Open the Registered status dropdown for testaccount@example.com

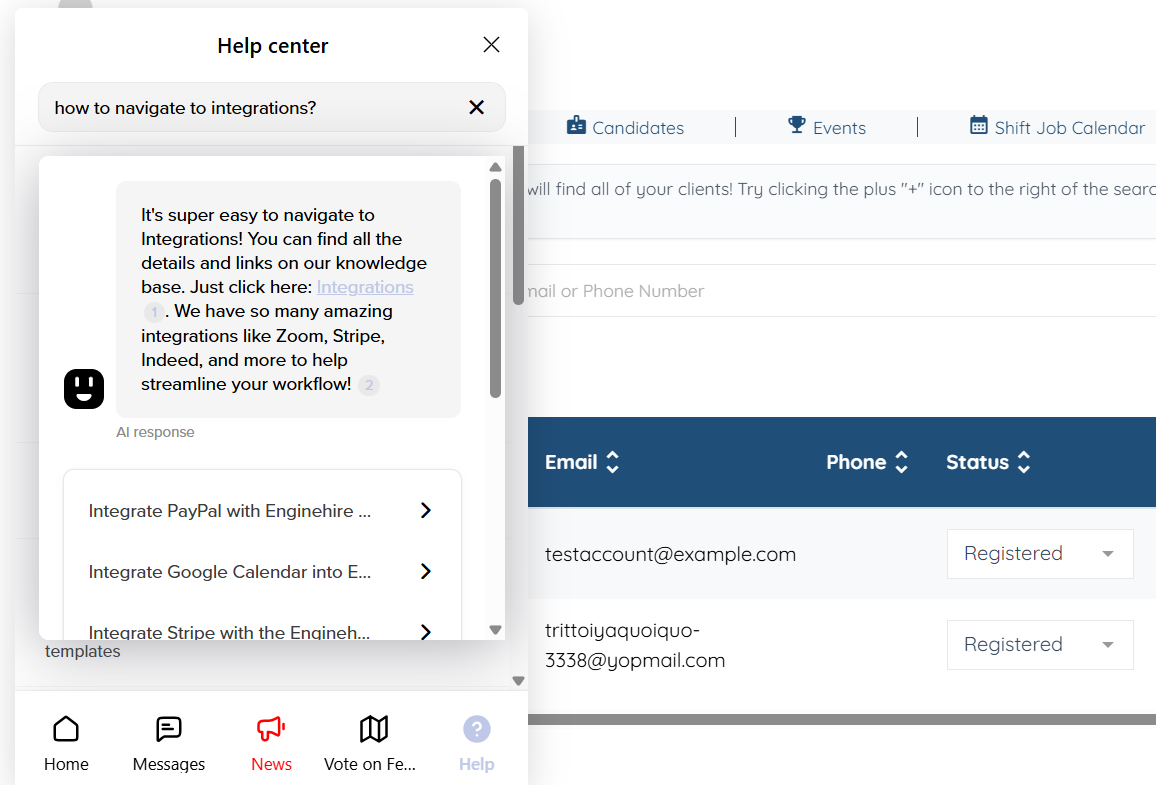(x=1040, y=554)
